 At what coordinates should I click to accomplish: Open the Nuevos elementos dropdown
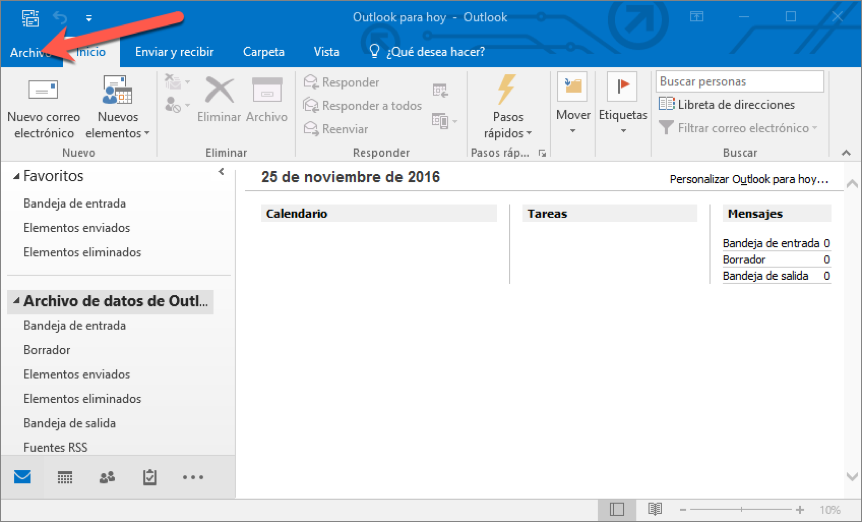click(x=118, y=108)
